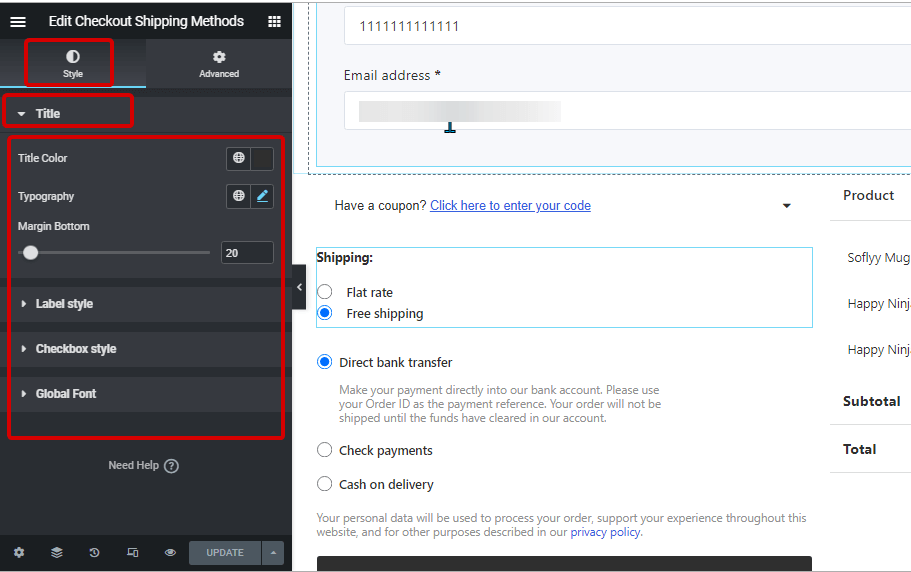Switch to the Advanced tab

pos(219,63)
